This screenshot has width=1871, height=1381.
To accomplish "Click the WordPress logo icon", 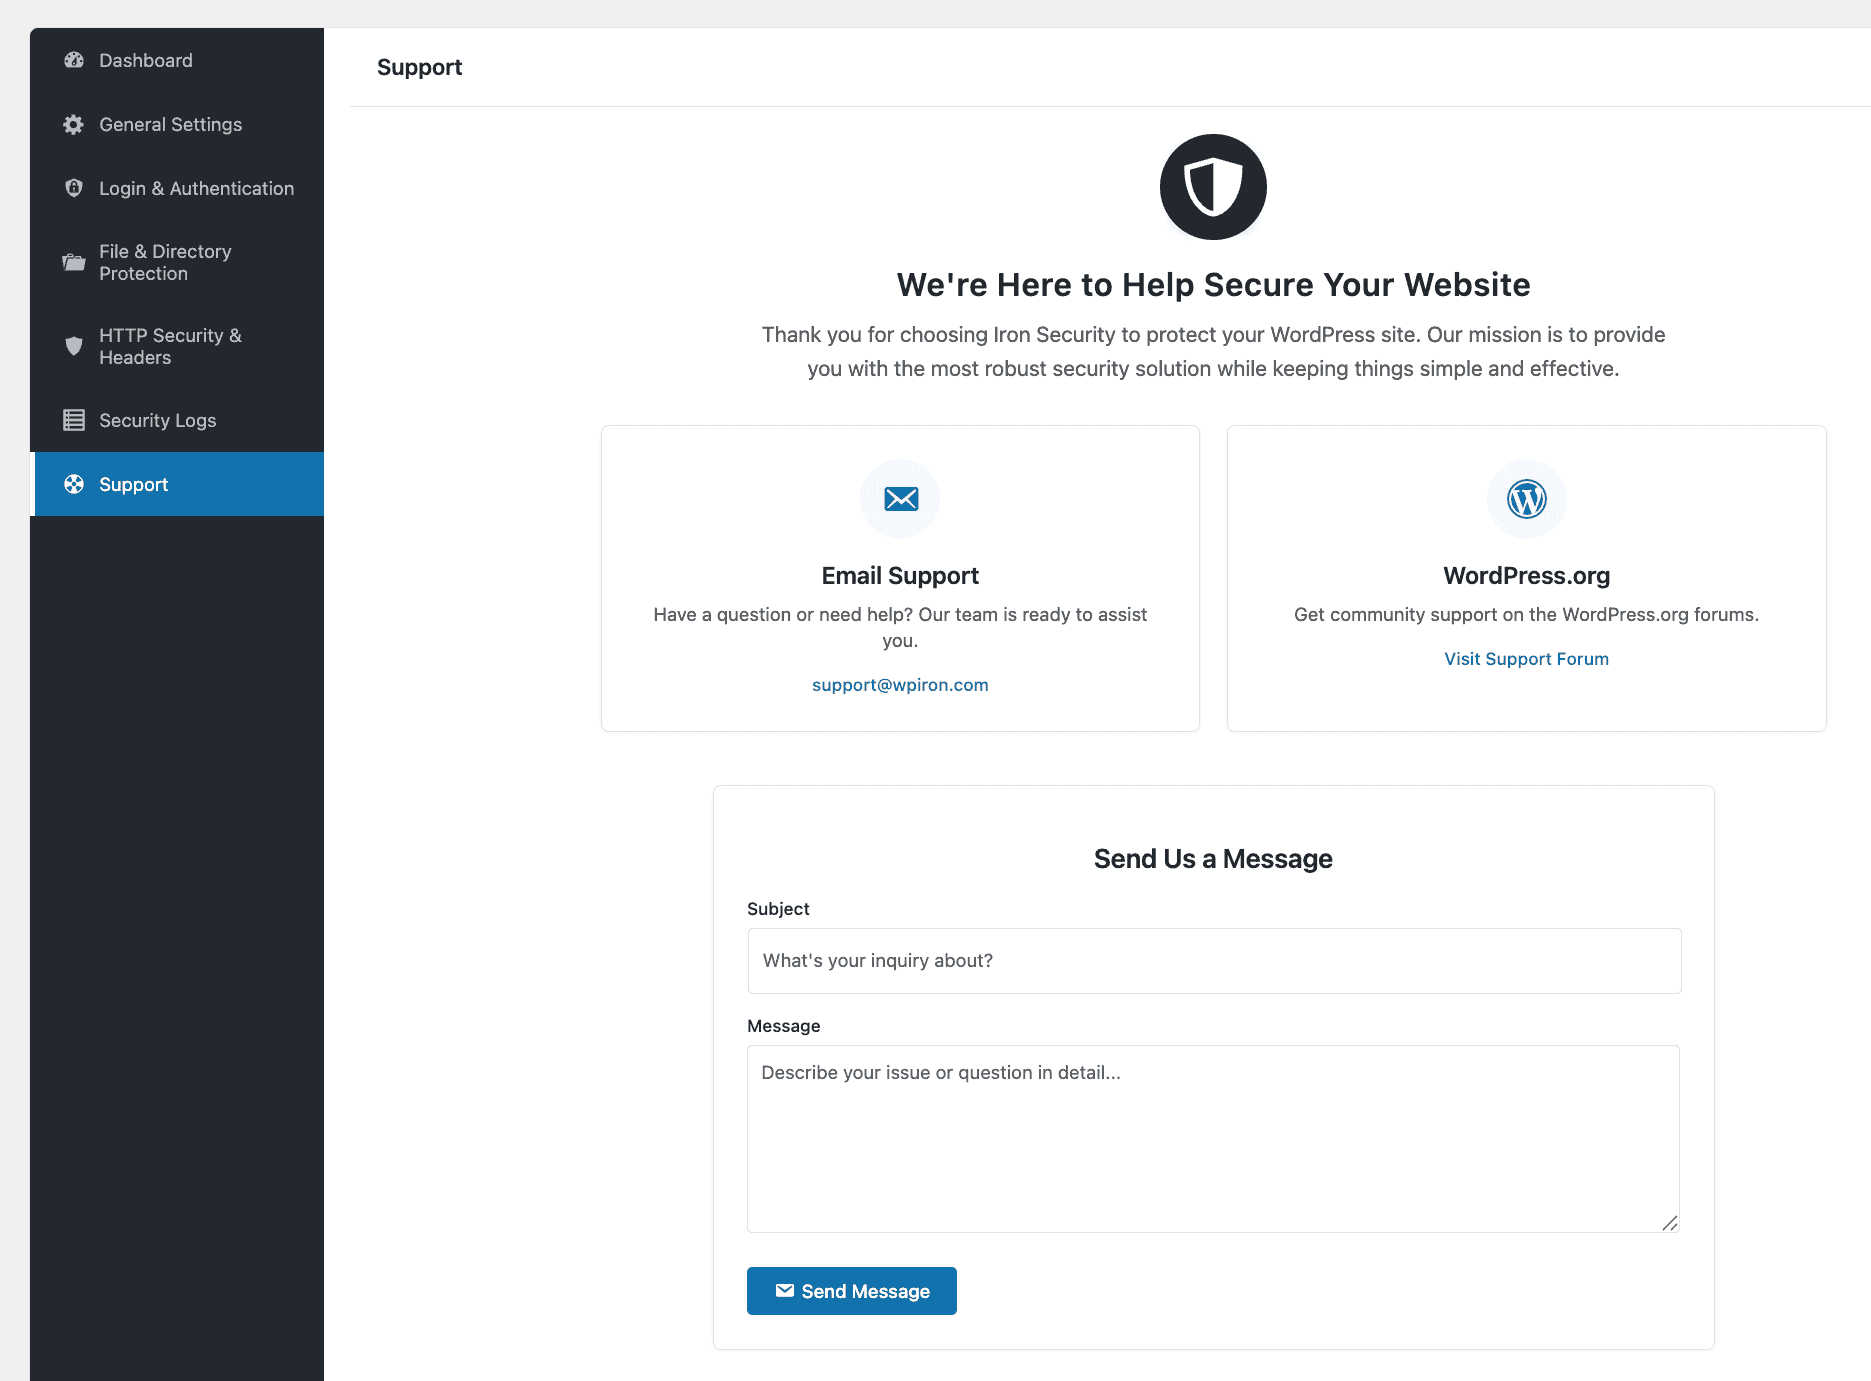I will pyautogui.click(x=1527, y=498).
